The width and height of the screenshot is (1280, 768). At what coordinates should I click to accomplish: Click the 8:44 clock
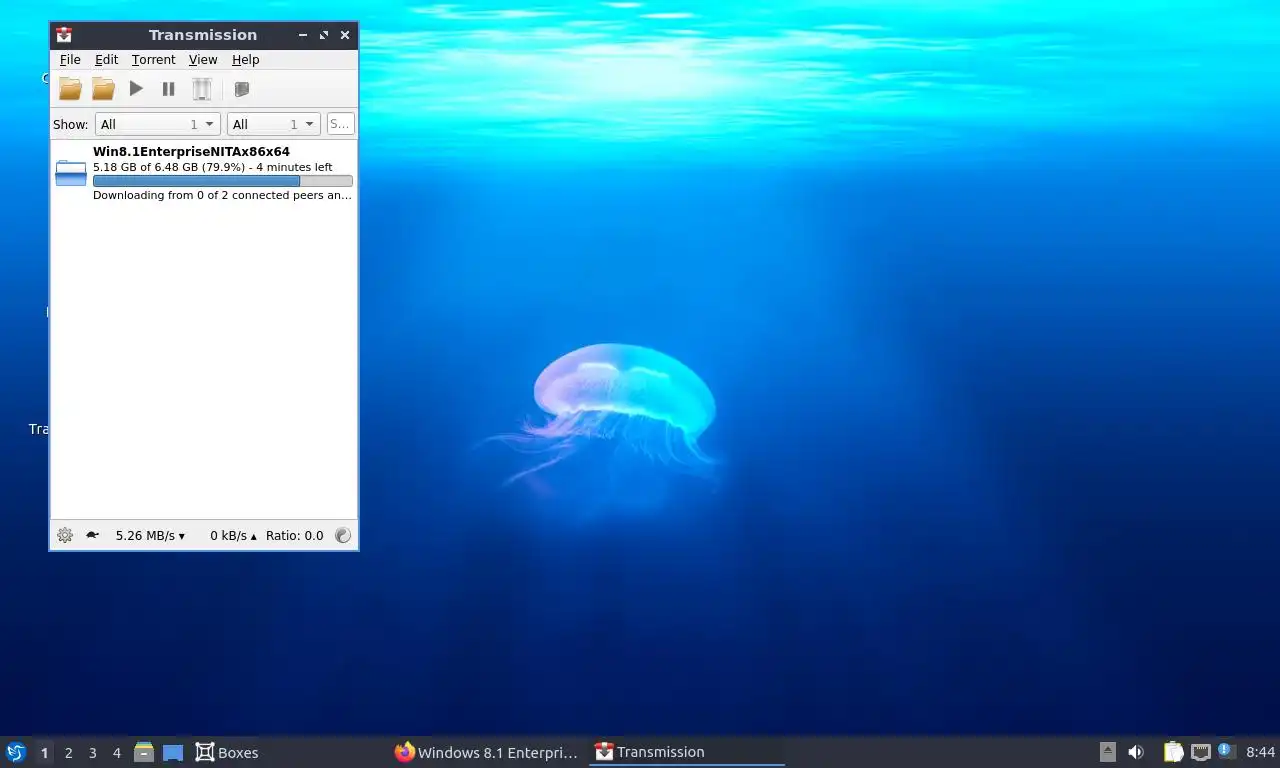pyautogui.click(x=1261, y=752)
